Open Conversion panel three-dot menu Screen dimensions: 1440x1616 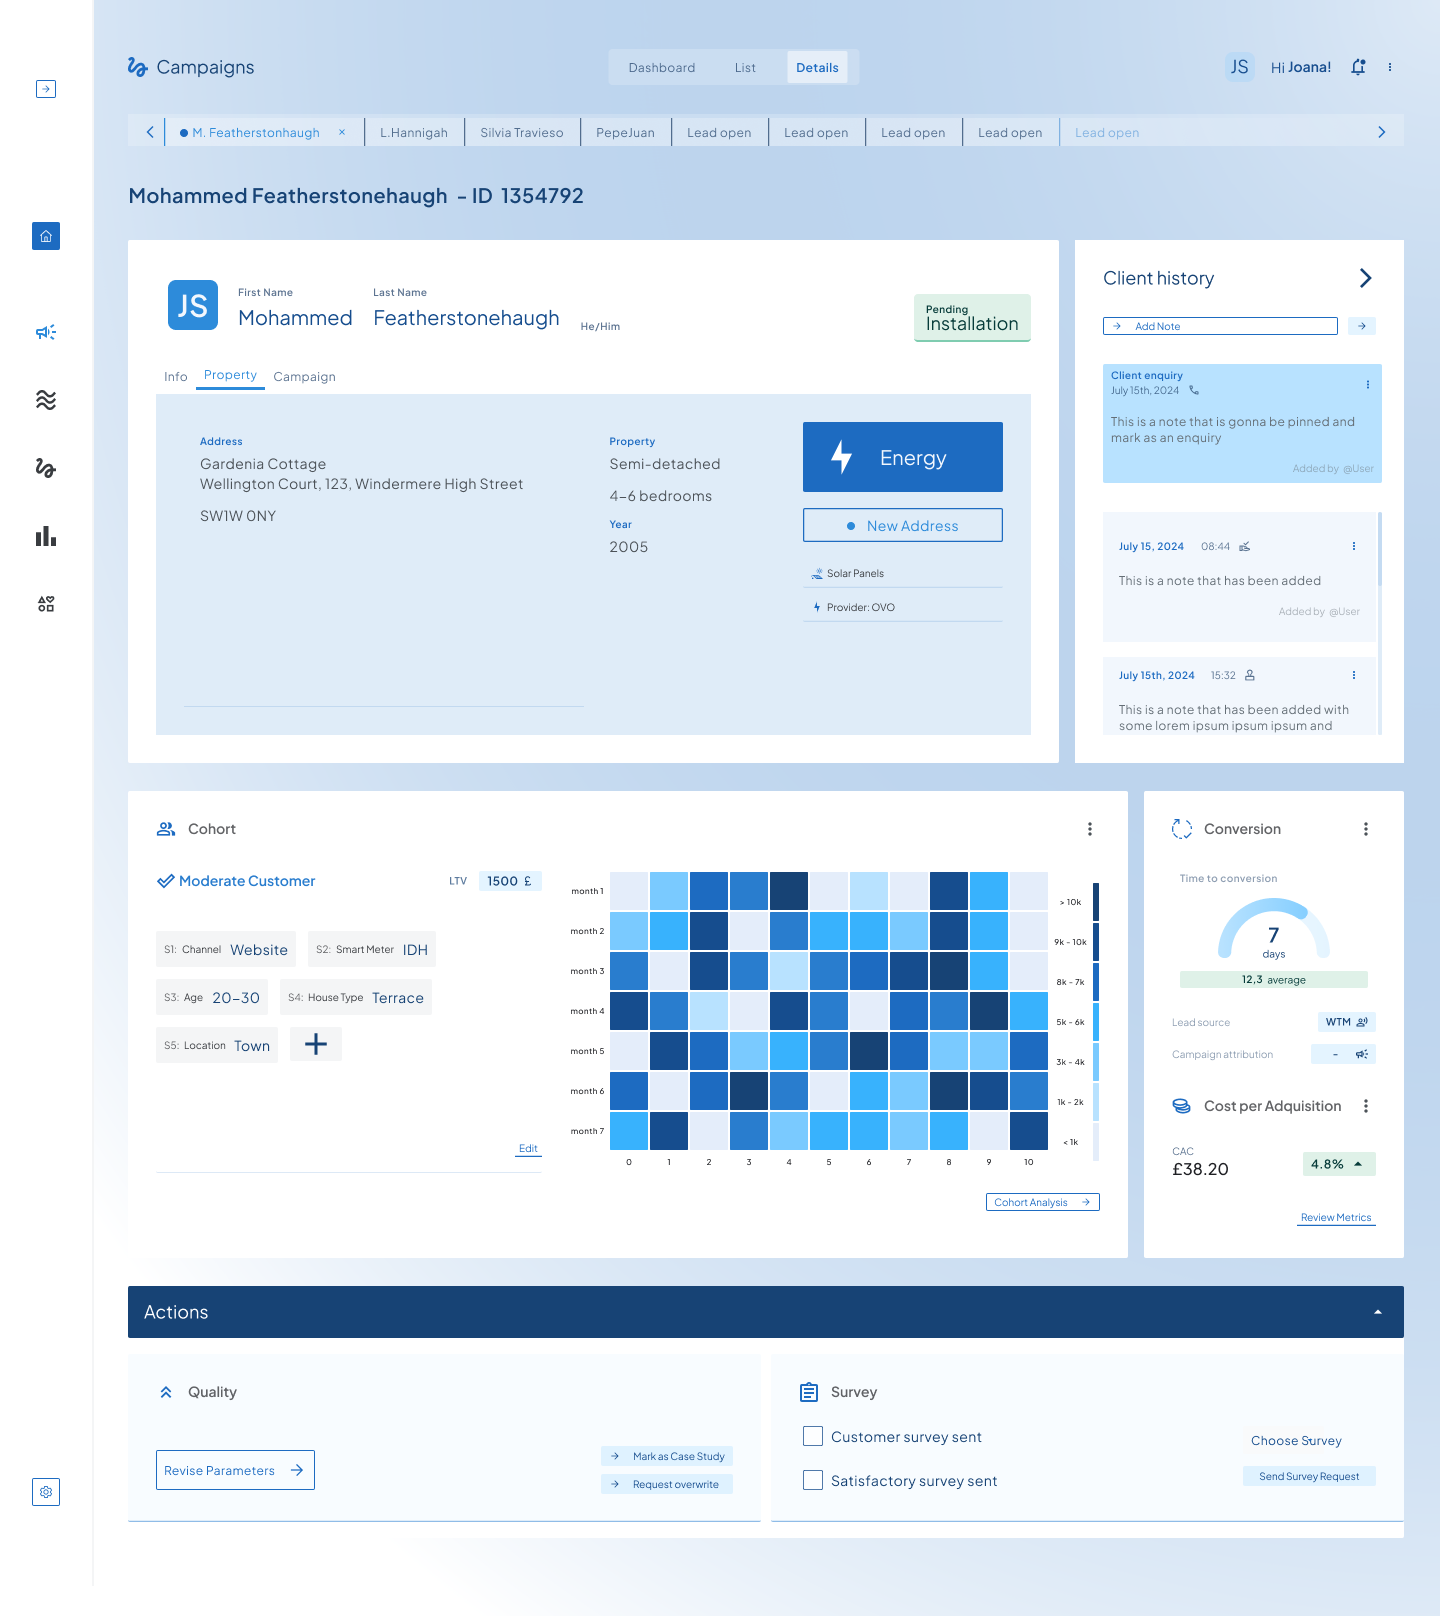click(x=1366, y=829)
